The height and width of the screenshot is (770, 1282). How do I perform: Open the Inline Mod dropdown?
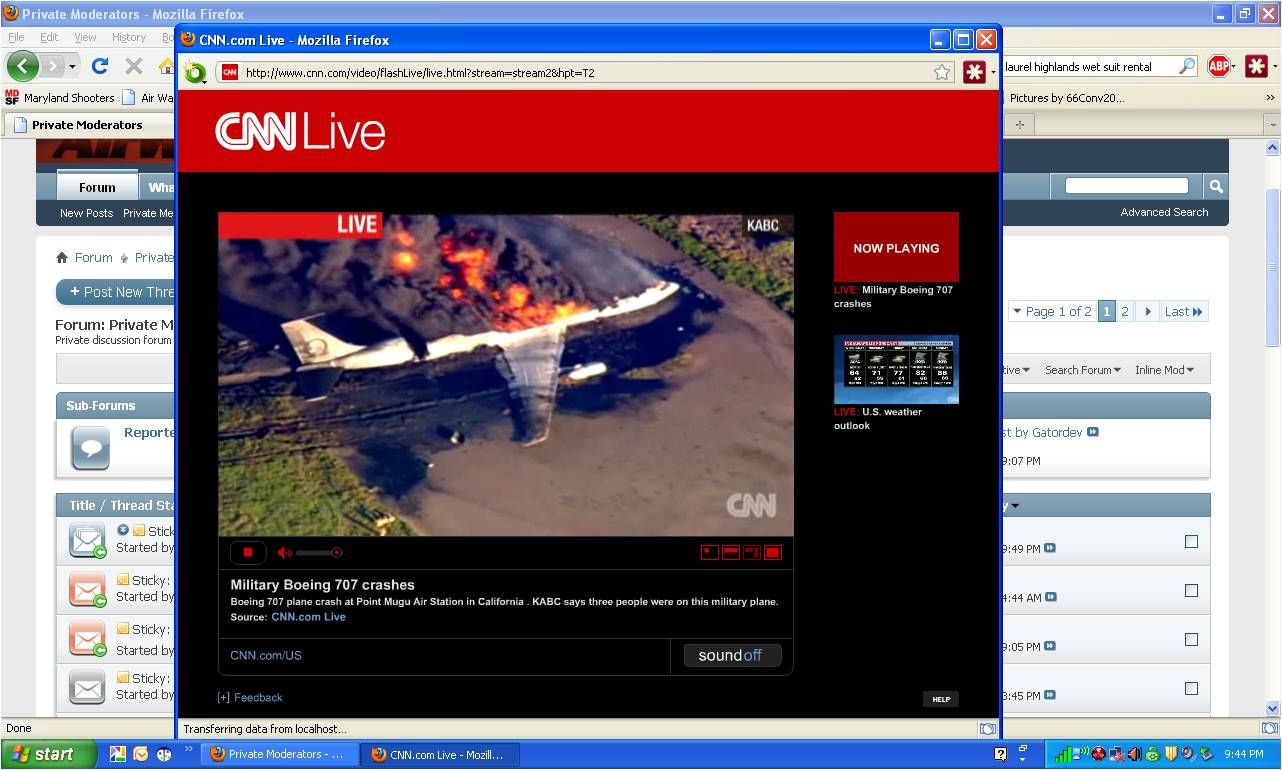(x=1164, y=370)
